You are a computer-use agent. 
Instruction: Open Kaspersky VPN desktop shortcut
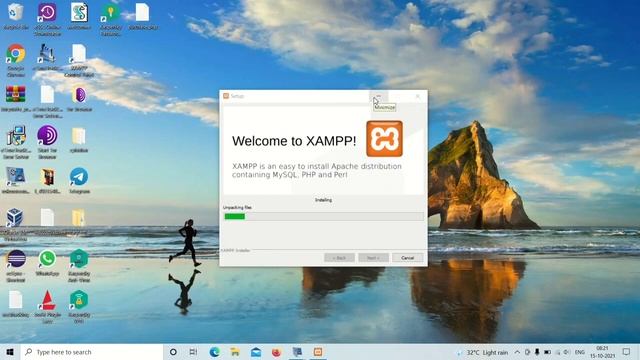79,300
